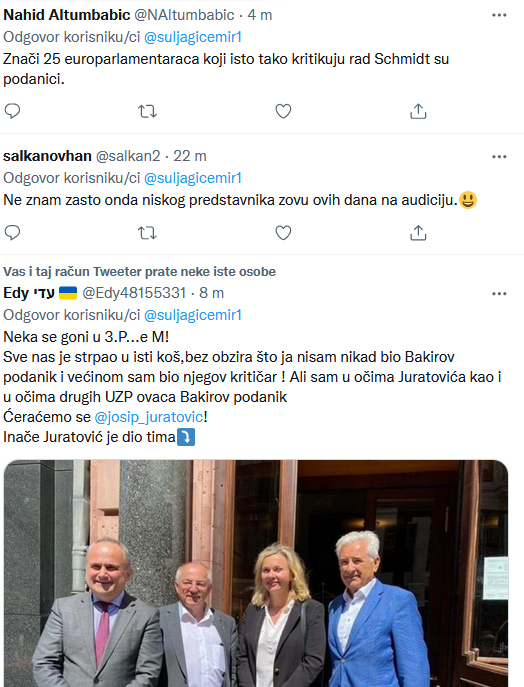This screenshot has height=687, width=524.
Task: Open the attached group photo
Action: tap(256, 573)
